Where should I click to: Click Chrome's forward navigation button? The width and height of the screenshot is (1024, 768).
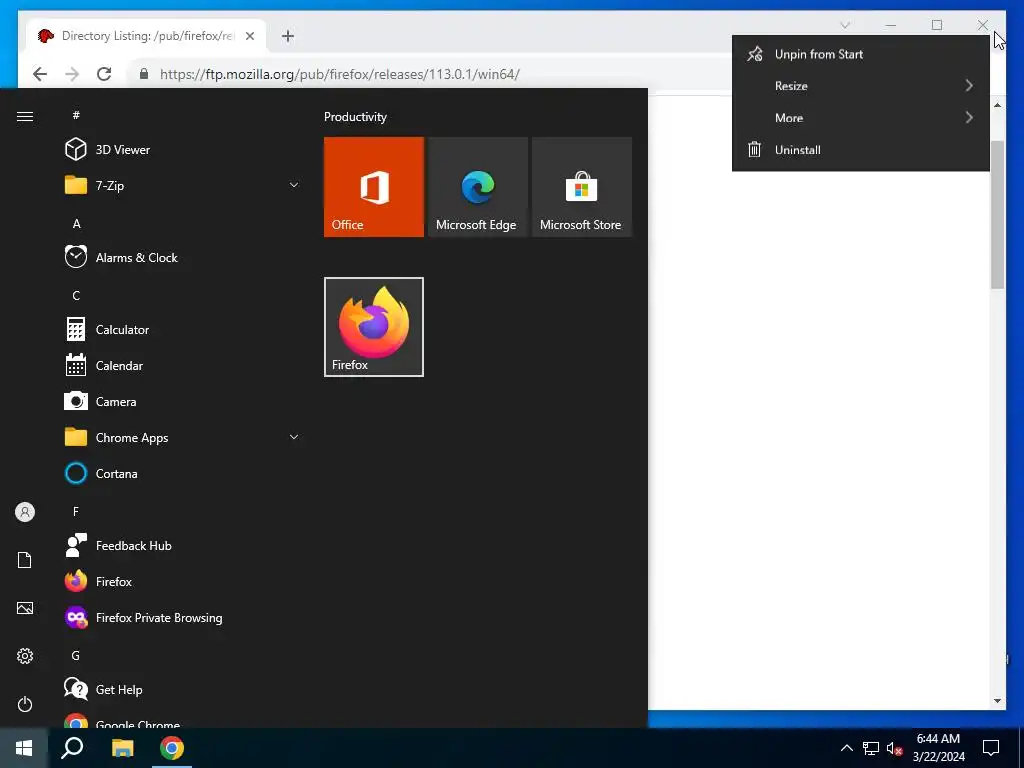(x=72, y=74)
